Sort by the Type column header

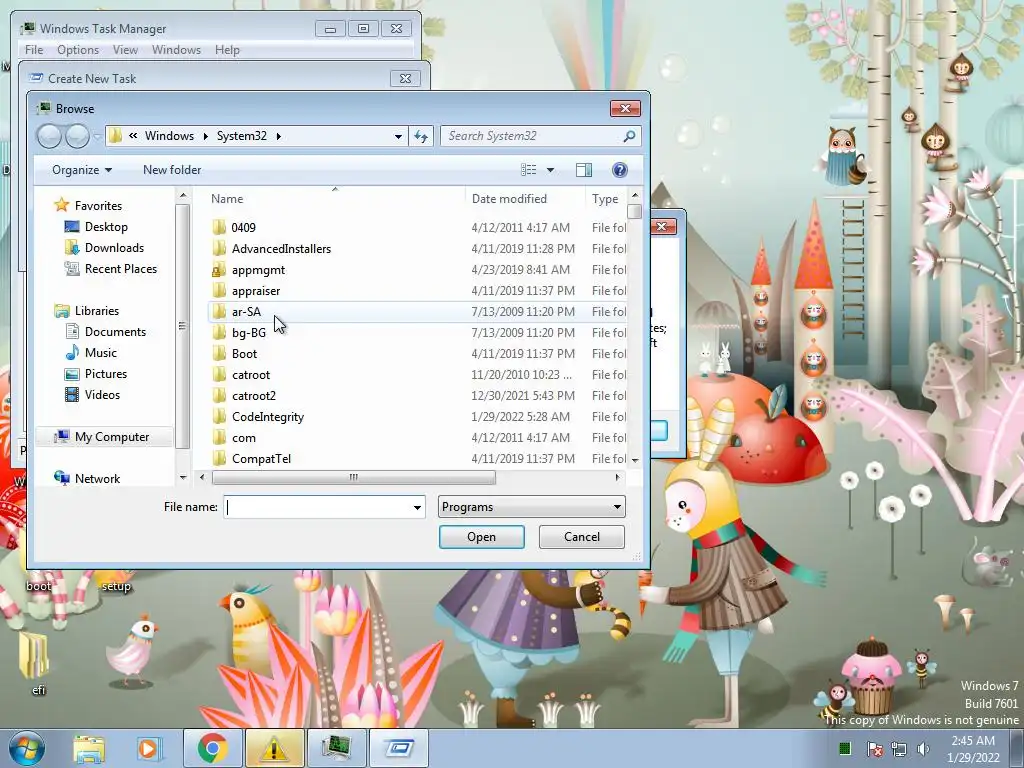[605, 199]
